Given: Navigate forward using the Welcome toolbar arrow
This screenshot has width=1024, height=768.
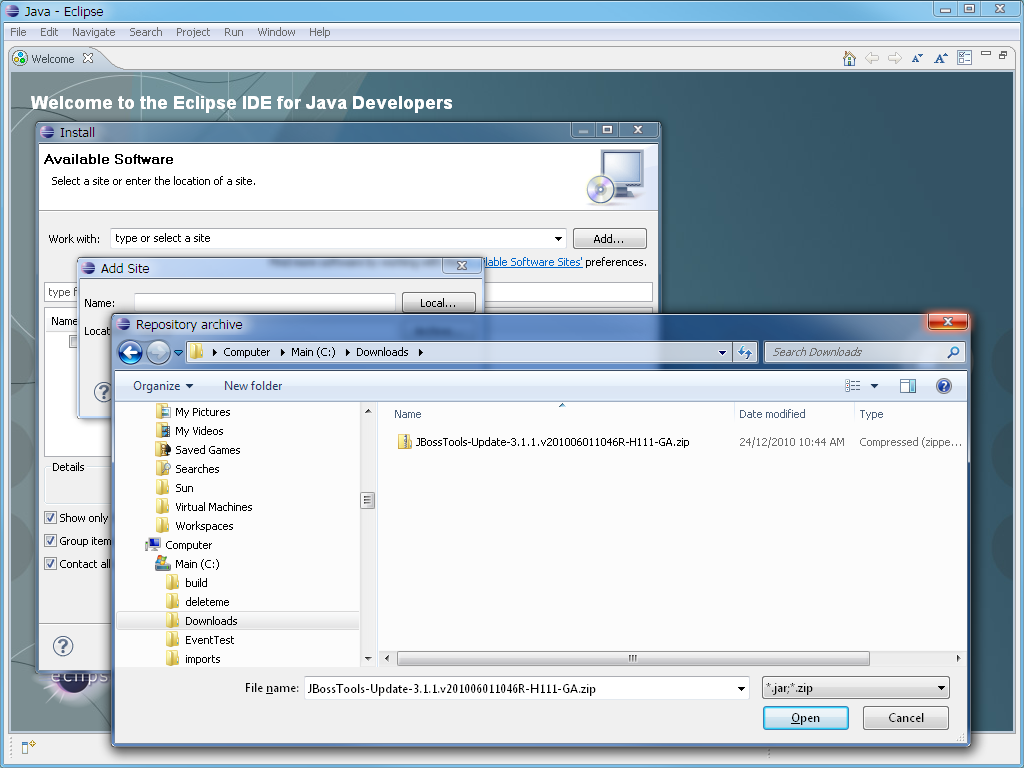Looking at the screenshot, I should pos(895,58).
